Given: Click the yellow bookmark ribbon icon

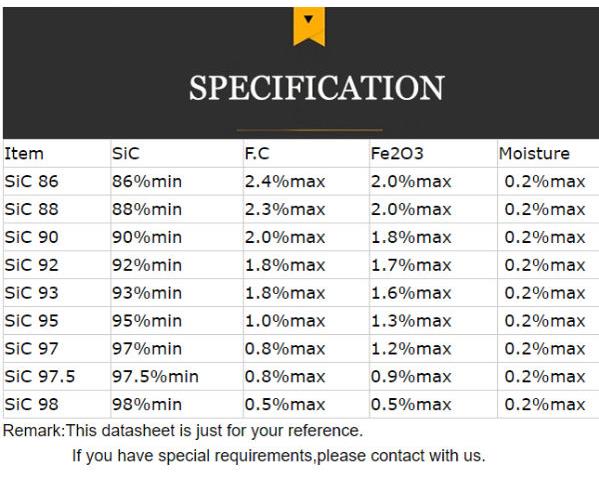Looking at the screenshot, I should [x=309, y=27].
